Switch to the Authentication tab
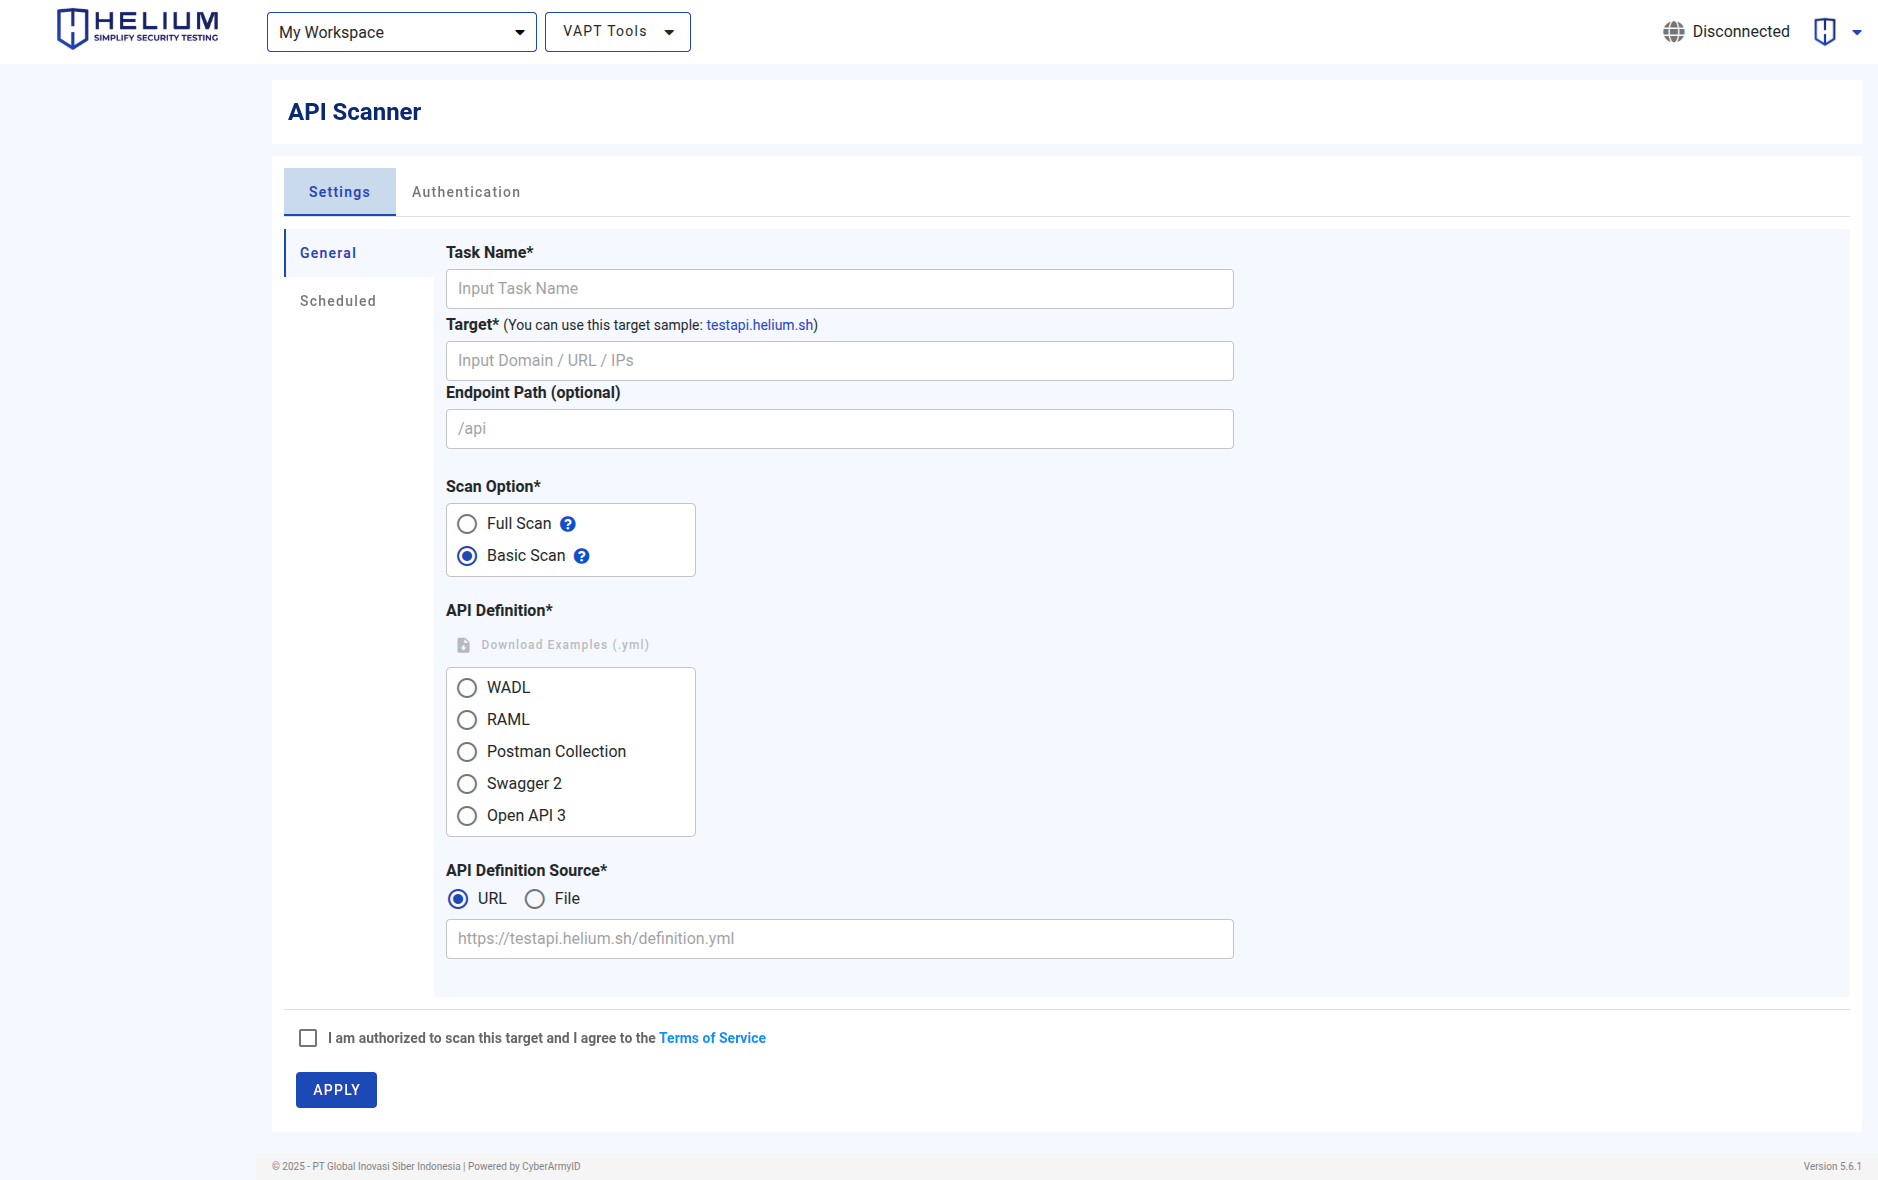Screen dimensions: 1878x1180 click(465, 191)
